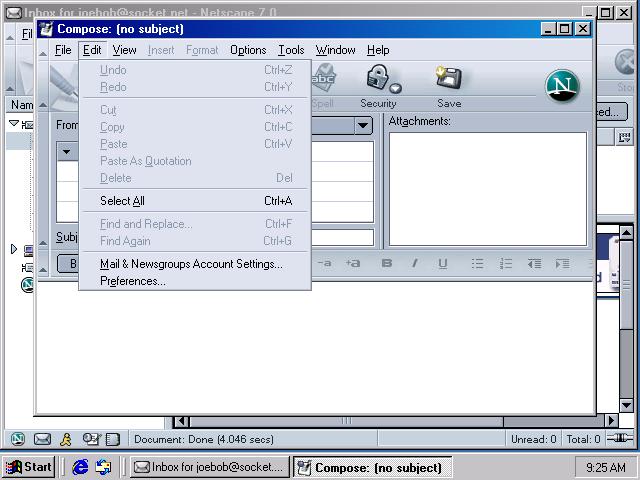Viewport: 640px width, 480px height.
Task: Click the Name column header in Inbox
Action: 21,105
